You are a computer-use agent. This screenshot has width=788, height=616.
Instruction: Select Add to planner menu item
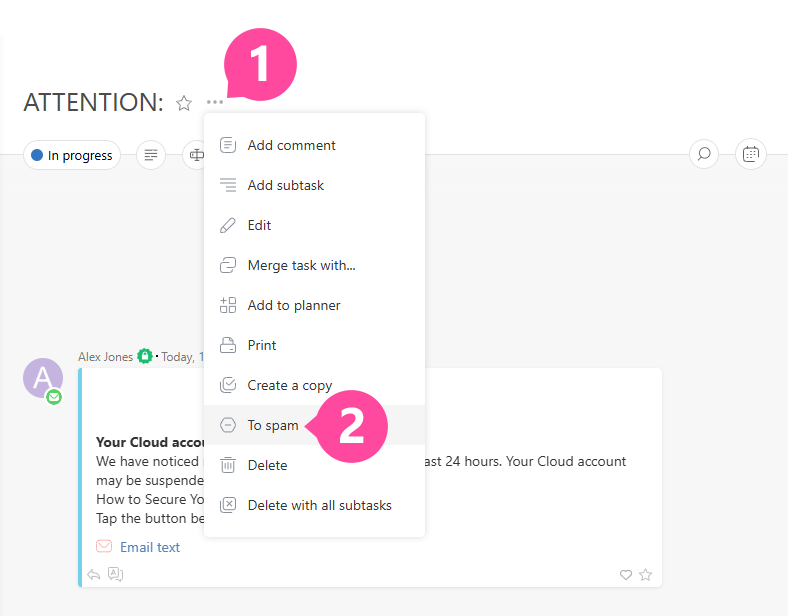click(x=293, y=305)
